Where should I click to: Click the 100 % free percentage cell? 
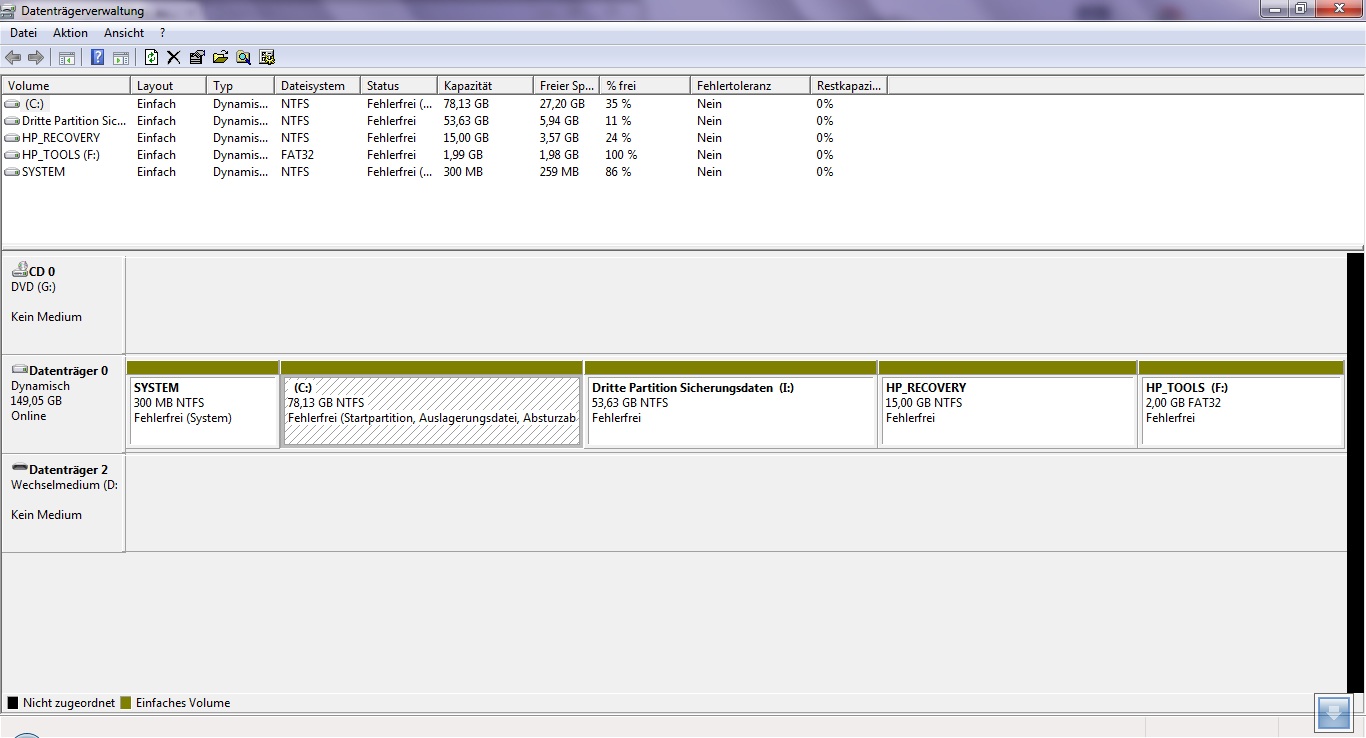[621, 155]
